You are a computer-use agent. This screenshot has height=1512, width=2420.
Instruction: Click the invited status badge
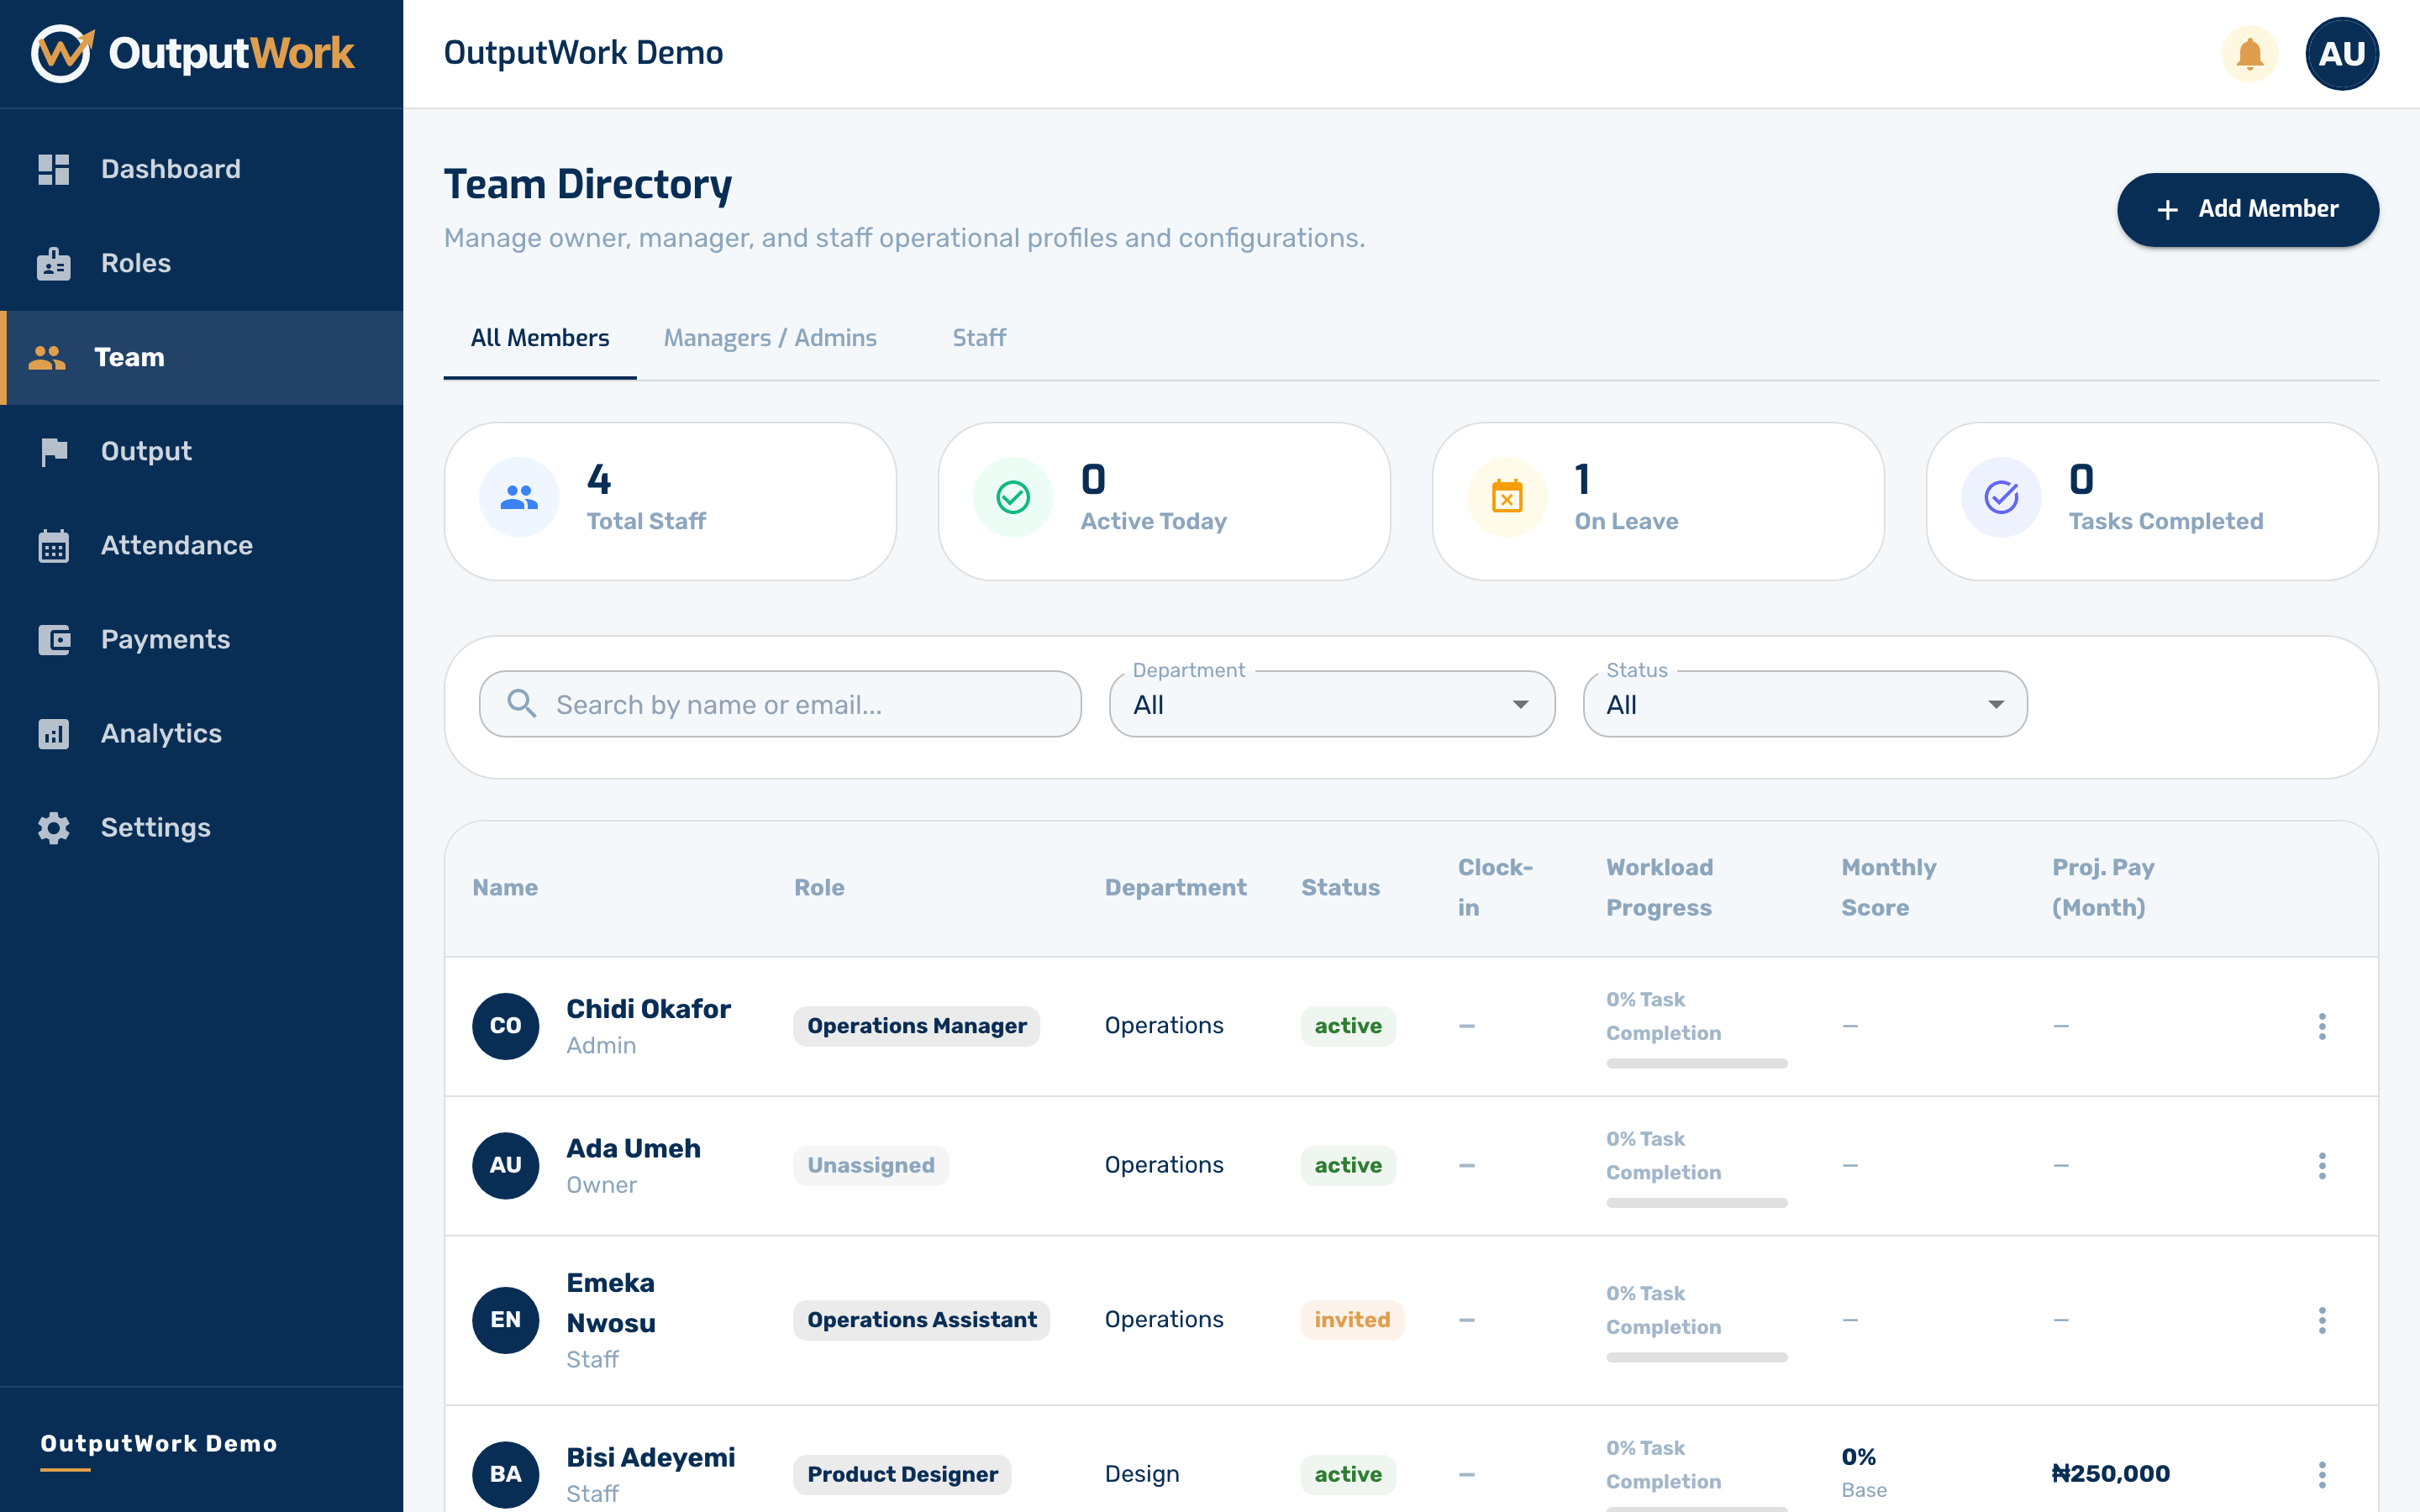tap(1352, 1320)
